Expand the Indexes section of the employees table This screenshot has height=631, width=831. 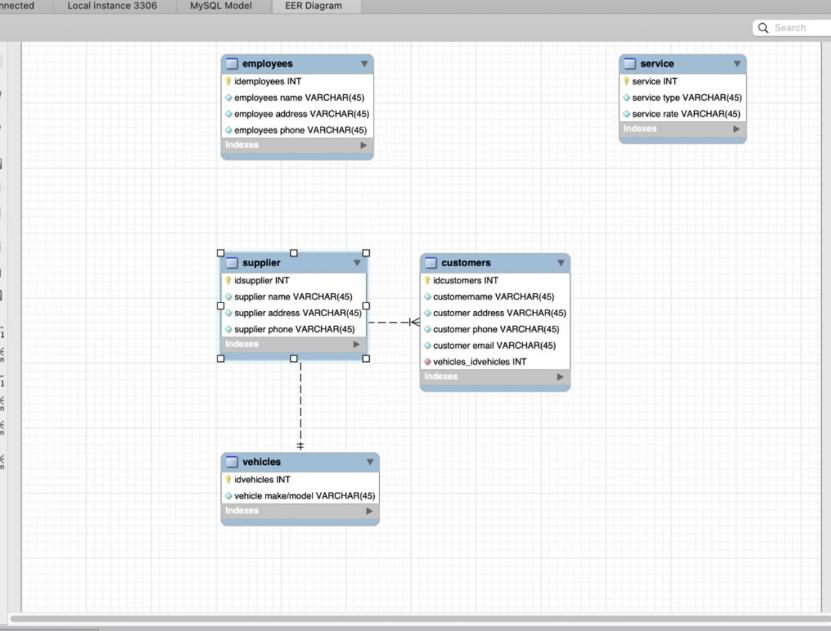365,145
